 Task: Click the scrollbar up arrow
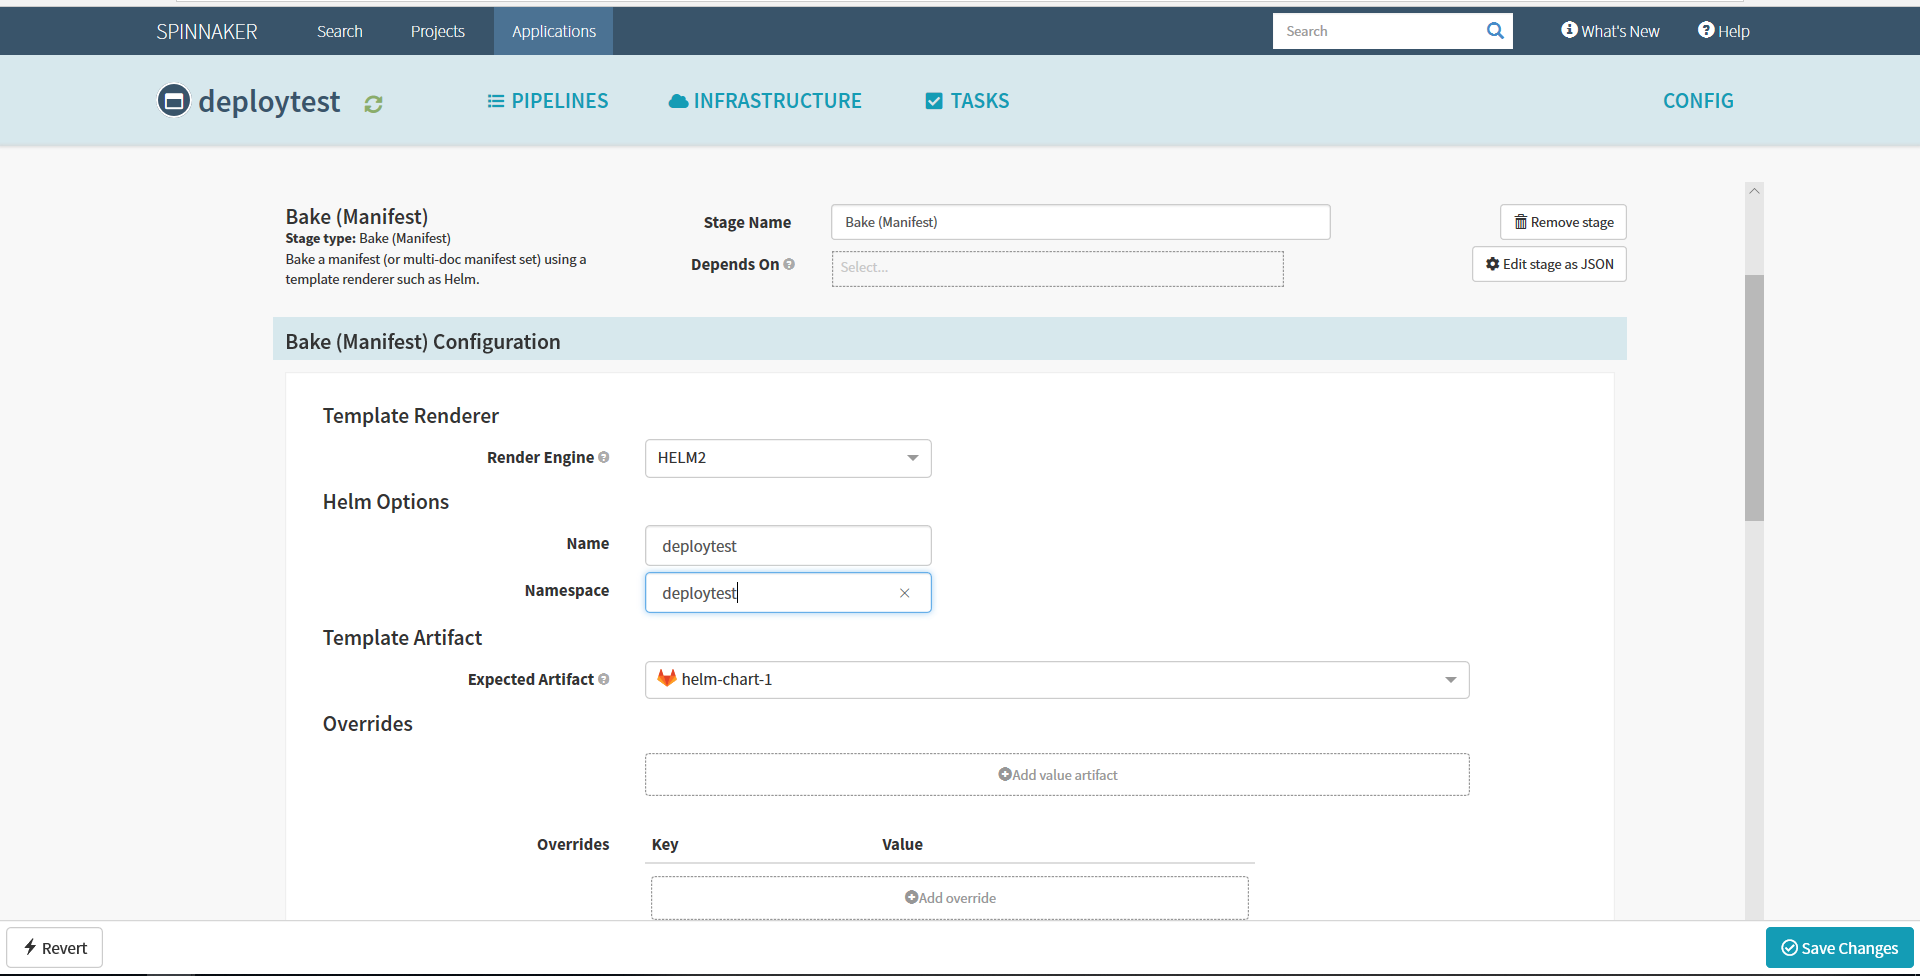1754,191
